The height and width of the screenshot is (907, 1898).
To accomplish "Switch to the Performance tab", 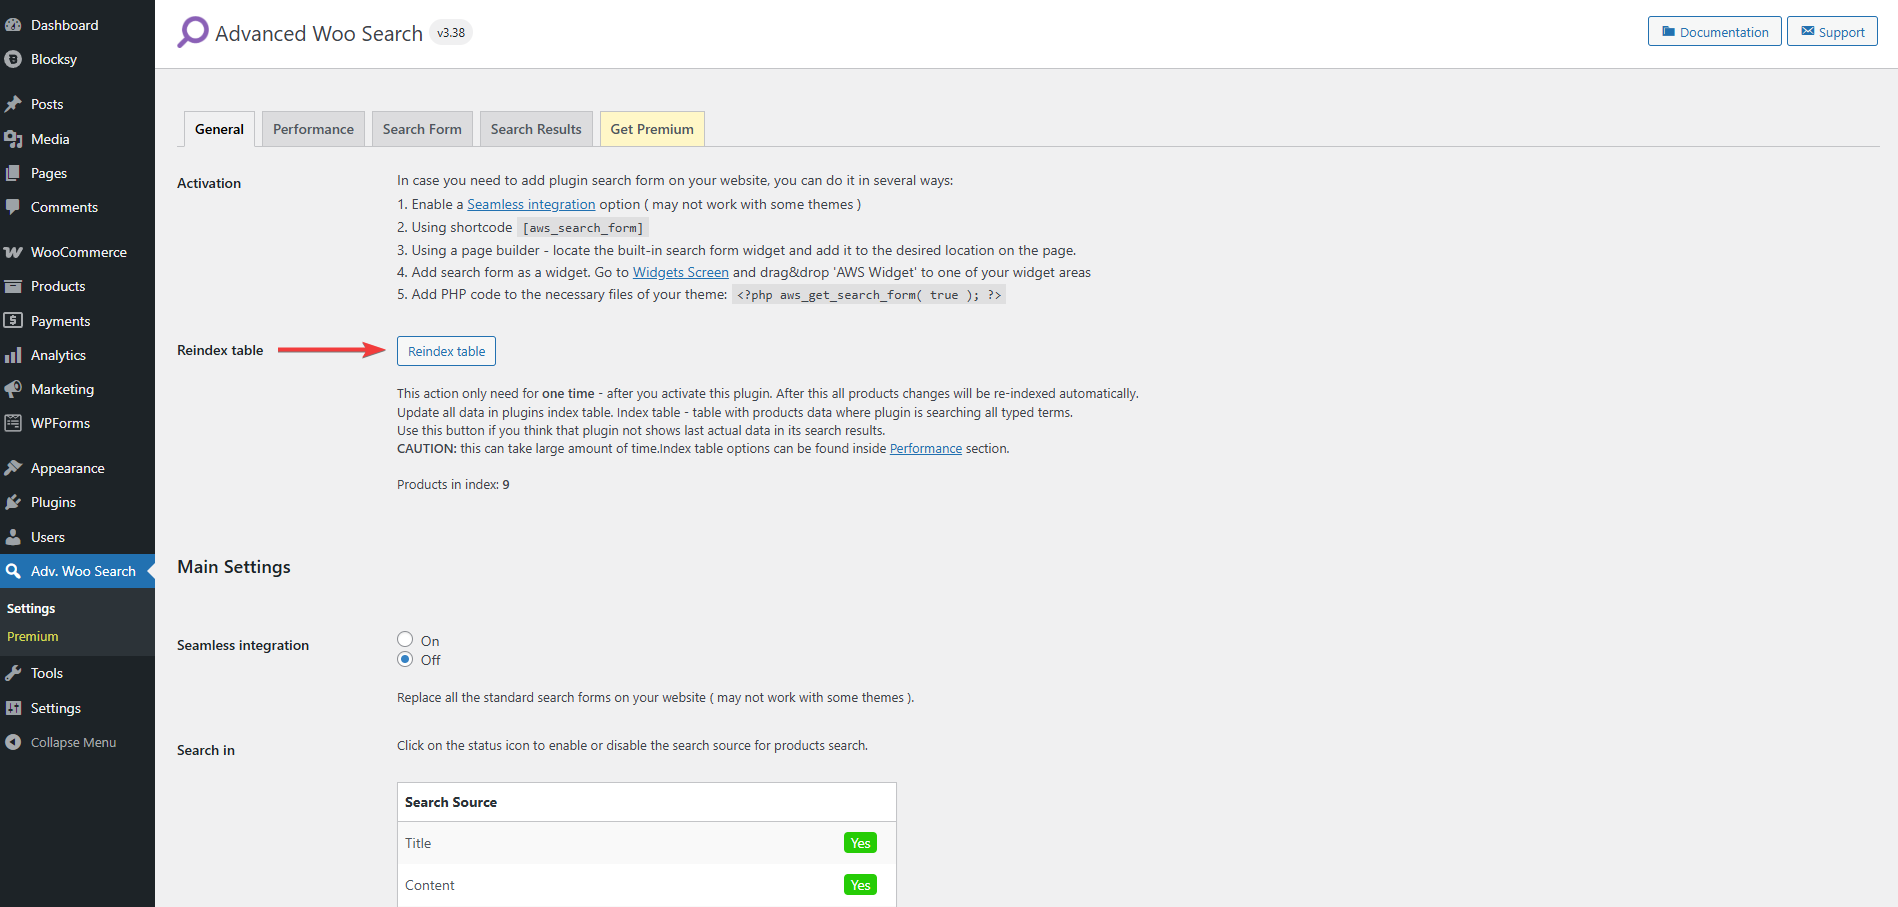I will (x=313, y=129).
